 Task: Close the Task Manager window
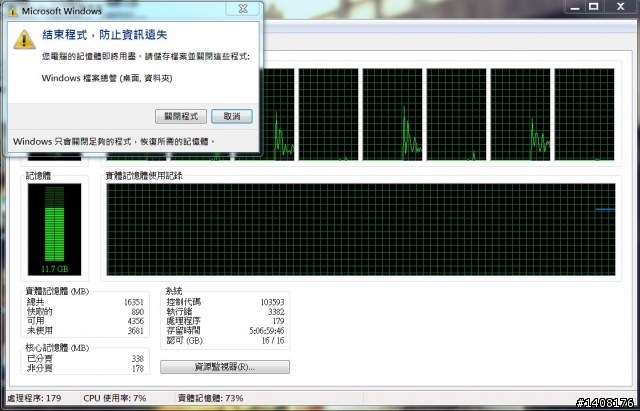tap(620, 7)
